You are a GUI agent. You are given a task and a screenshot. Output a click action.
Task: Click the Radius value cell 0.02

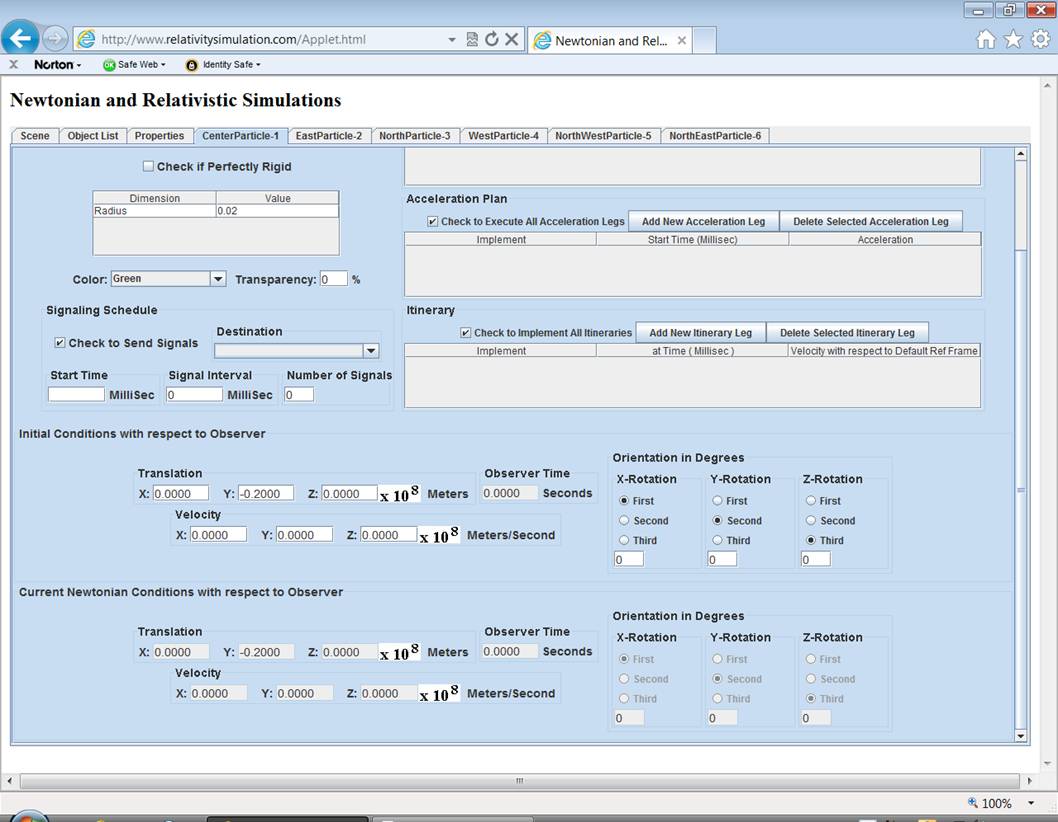pyautogui.click(x=276, y=211)
